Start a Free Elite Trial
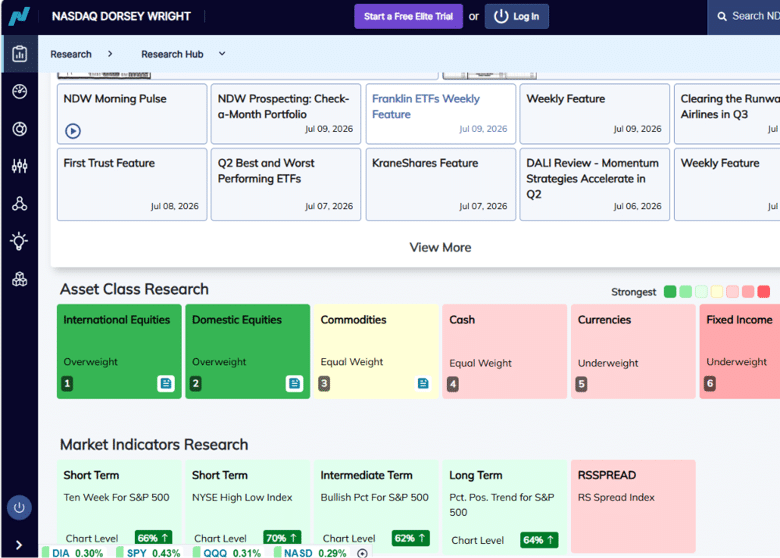 point(408,16)
